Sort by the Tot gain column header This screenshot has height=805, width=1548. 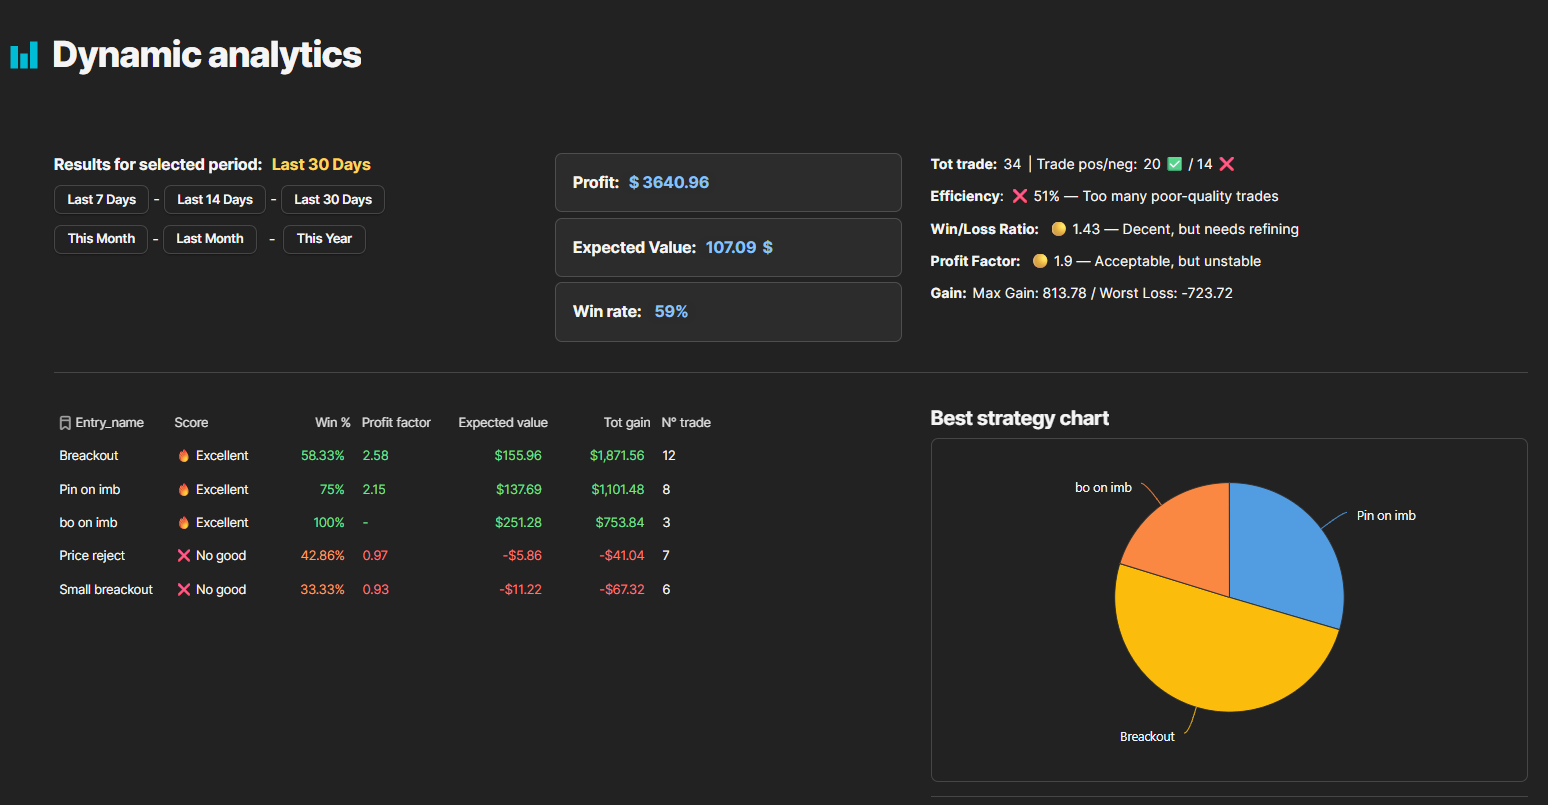[x=627, y=423]
